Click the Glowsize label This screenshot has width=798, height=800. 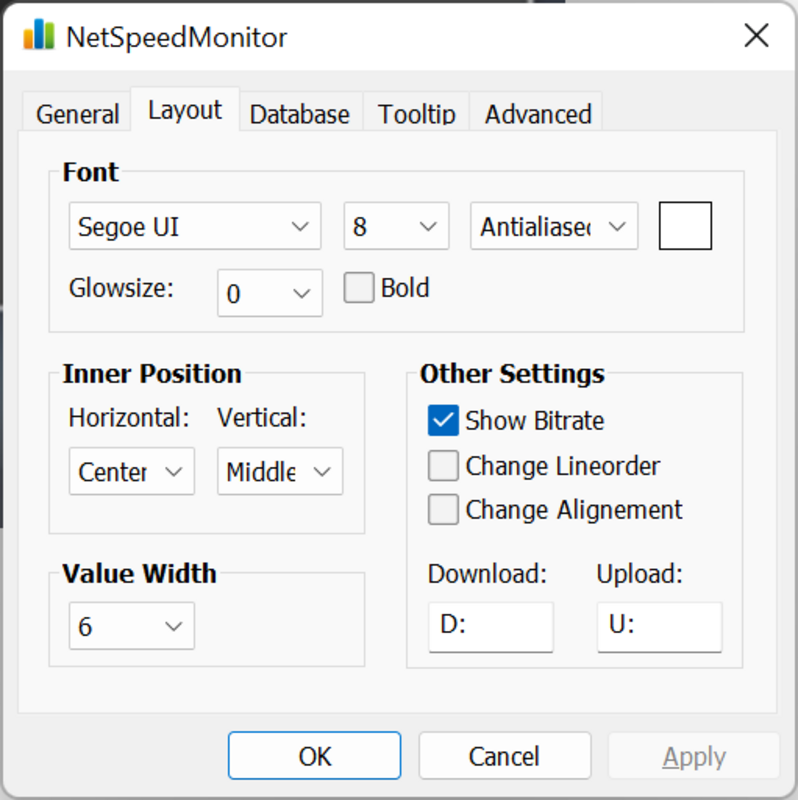point(121,288)
